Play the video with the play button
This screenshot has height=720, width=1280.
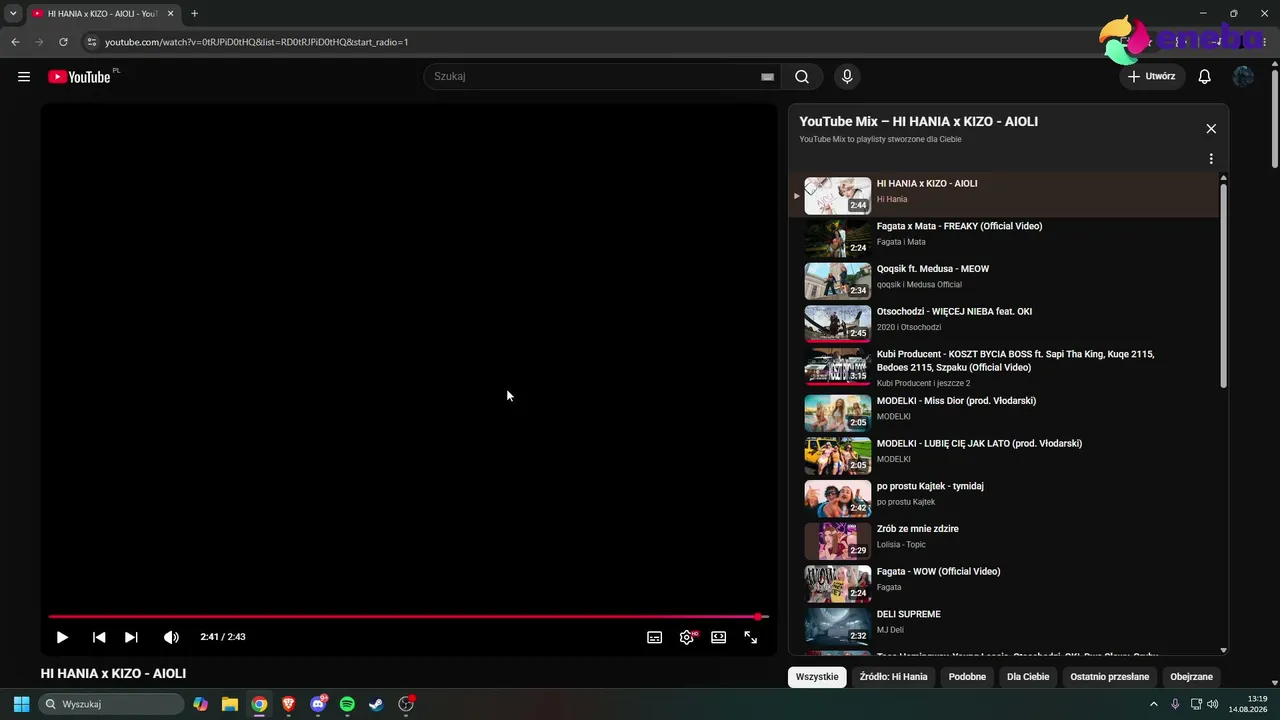pyautogui.click(x=62, y=637)
